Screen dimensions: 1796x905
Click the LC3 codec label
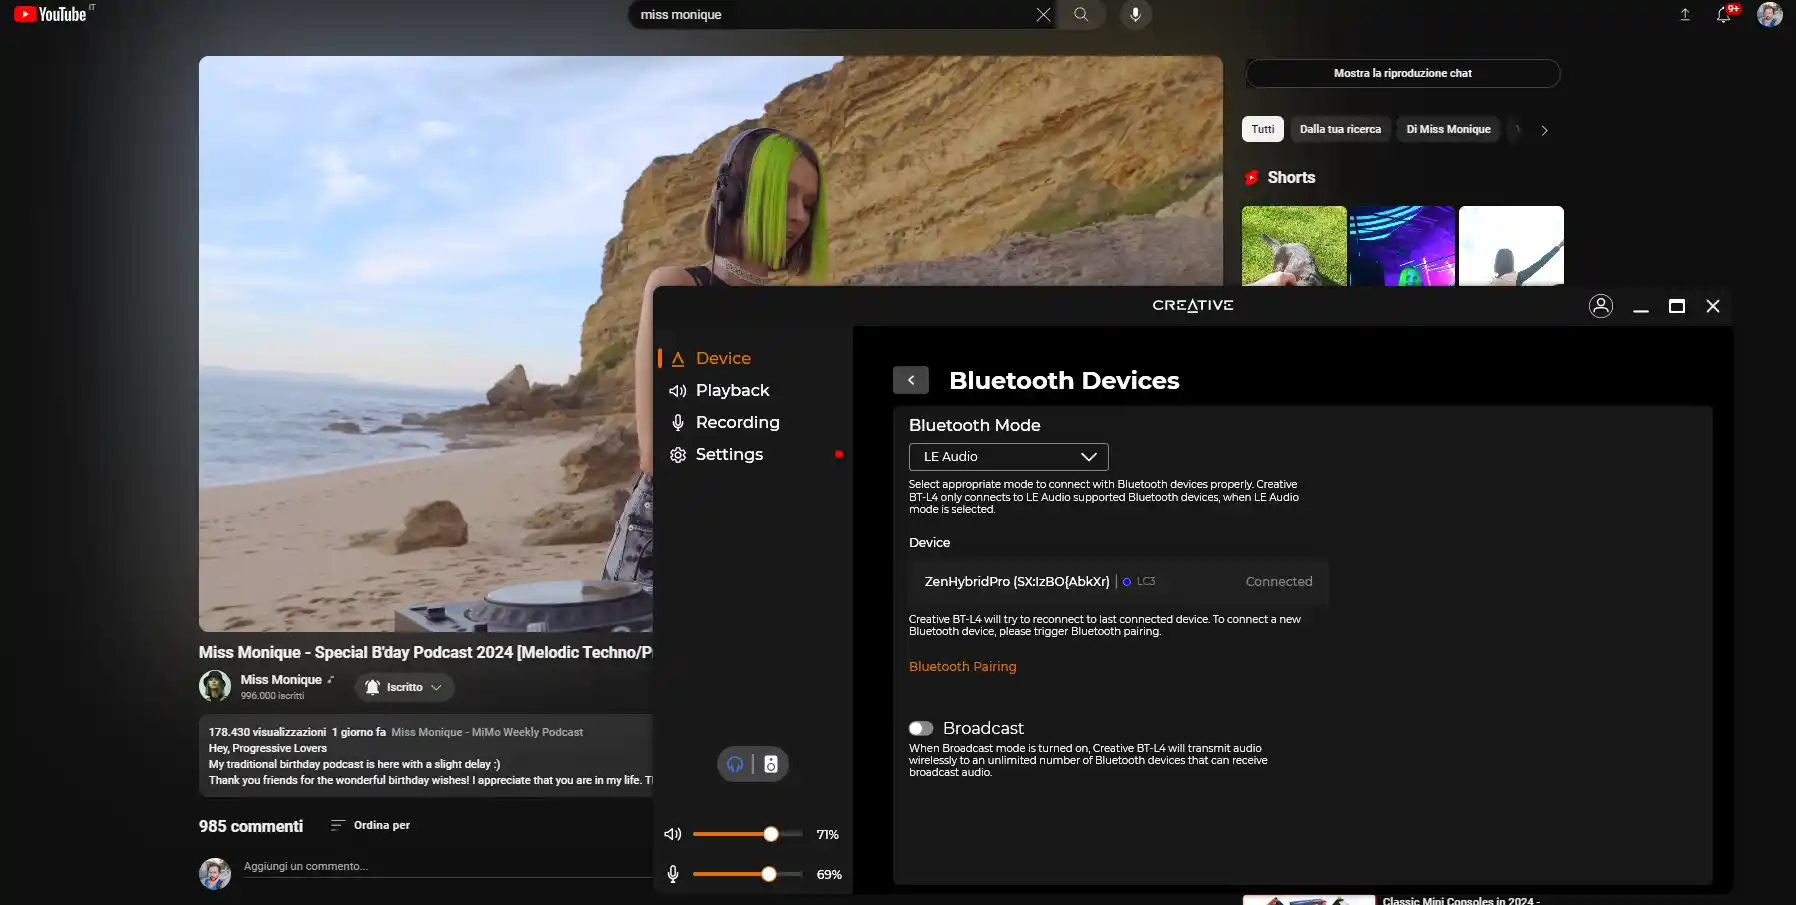click(x=1146, y=581)
